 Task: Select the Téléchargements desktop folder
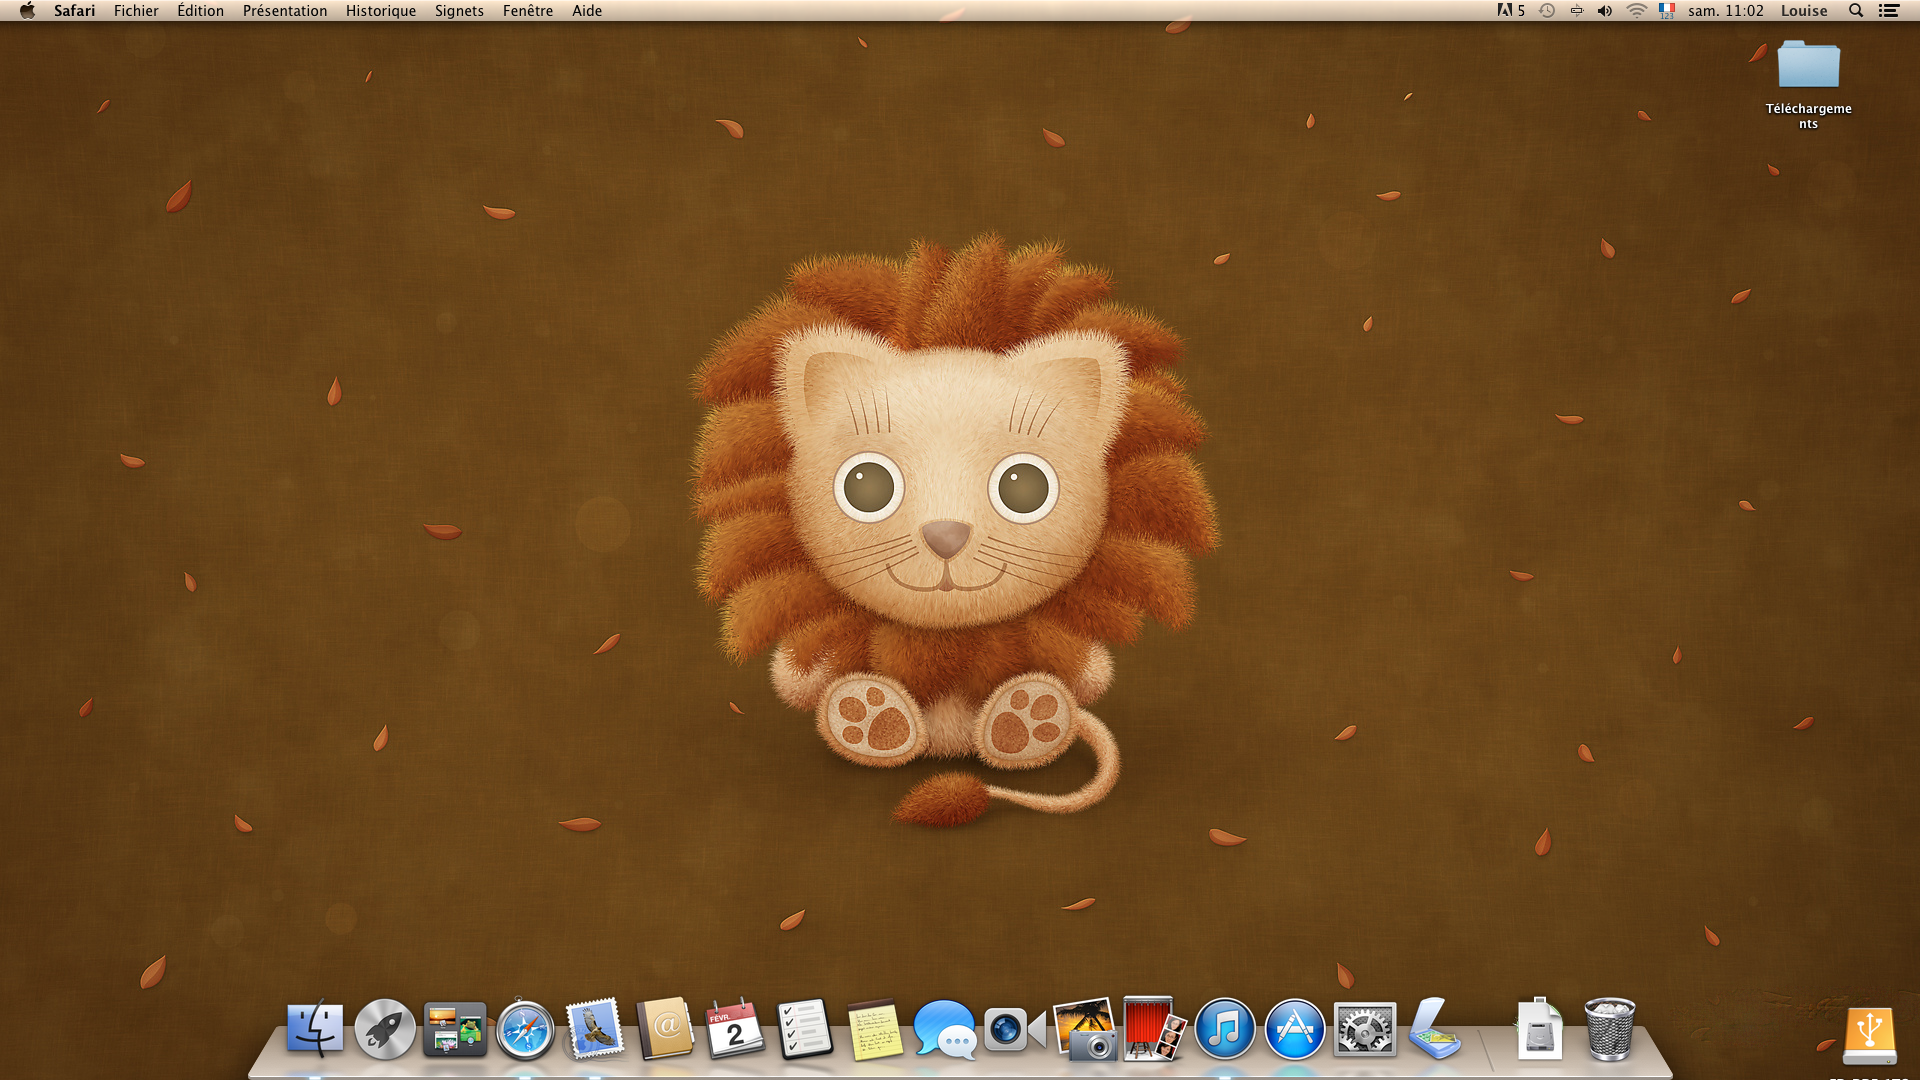point(1808,66)
